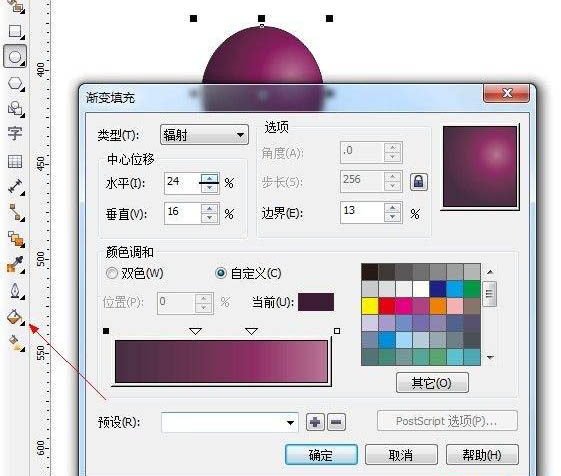
Task: Select the Ellipse tool in toolbox
Action: (x=15, y=57)
